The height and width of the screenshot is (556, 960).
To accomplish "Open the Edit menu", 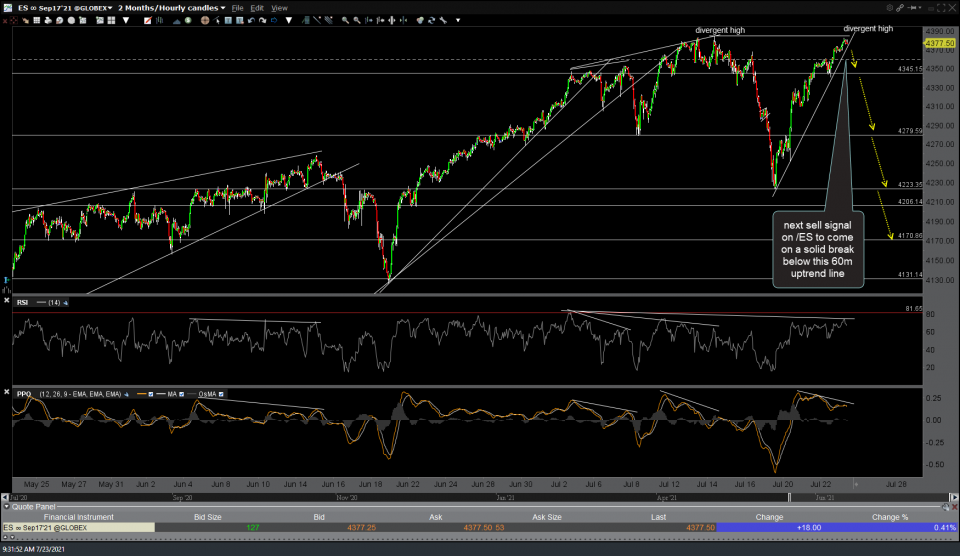I will [257, 8].
